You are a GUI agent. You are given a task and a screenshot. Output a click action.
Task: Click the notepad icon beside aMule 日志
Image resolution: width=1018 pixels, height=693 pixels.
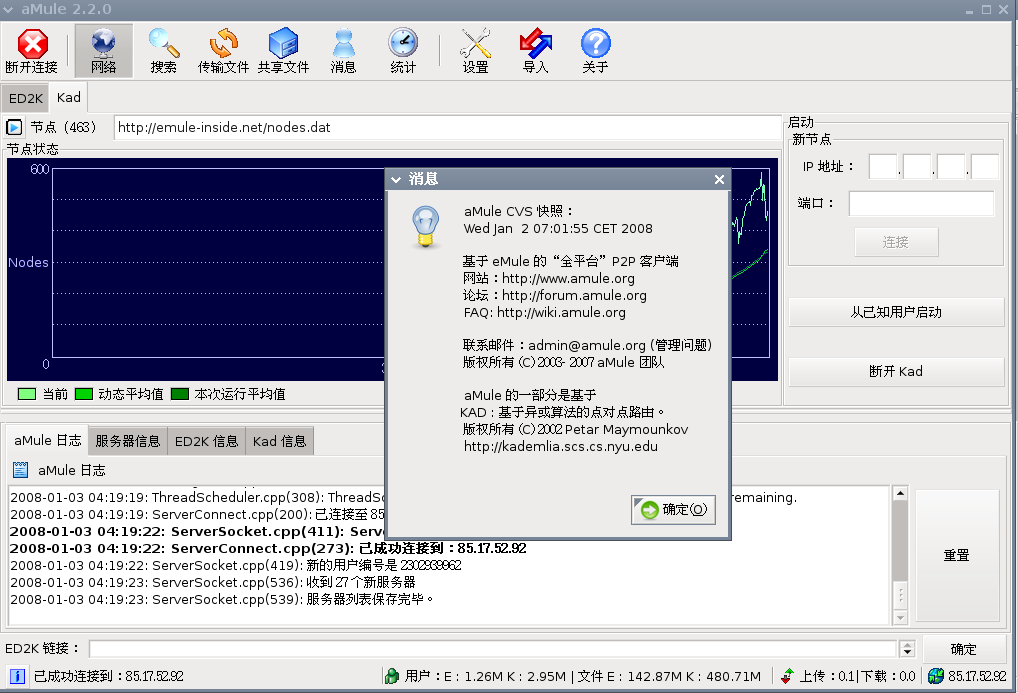point(21,470)
